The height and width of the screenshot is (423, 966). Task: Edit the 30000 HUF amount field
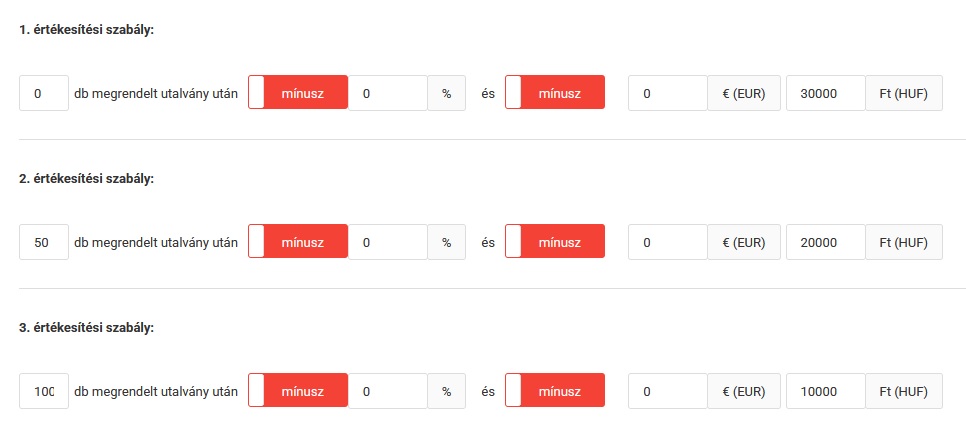[x=825, y=93]
